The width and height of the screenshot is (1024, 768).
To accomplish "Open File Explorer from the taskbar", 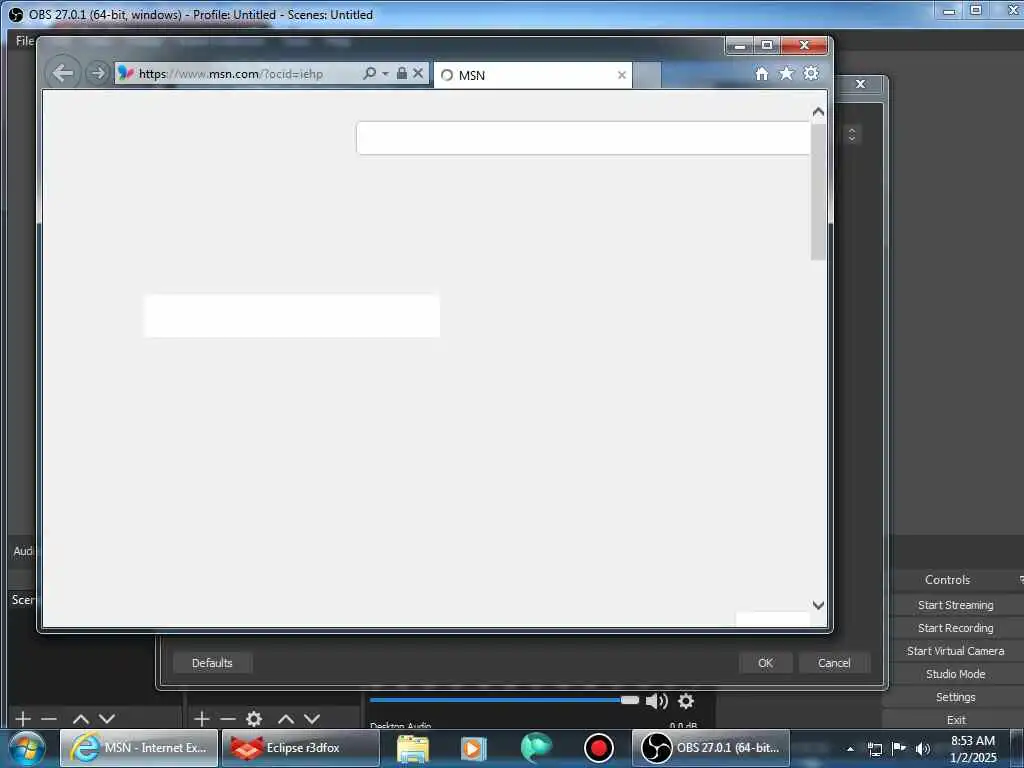I will point(413,748).
